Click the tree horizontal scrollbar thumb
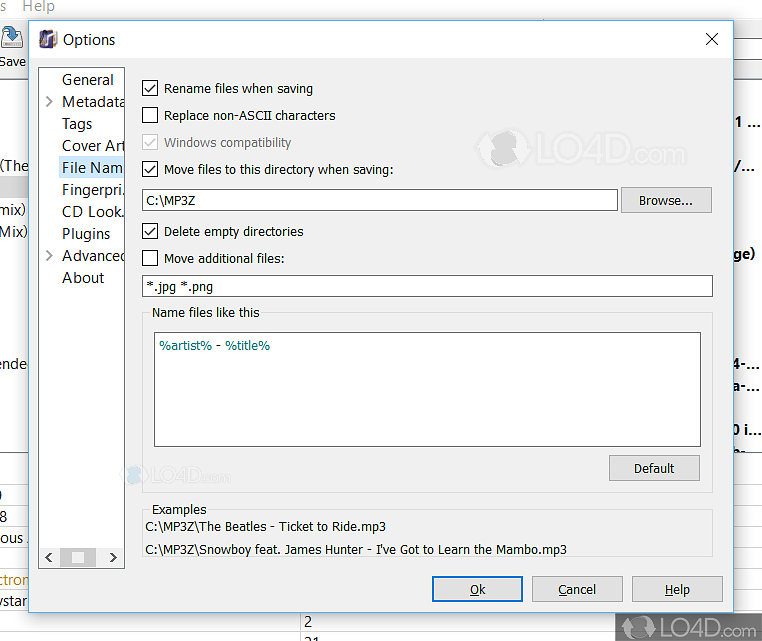Screen dimensions: 762x641 pyautogui.click(x=78, y=557)
